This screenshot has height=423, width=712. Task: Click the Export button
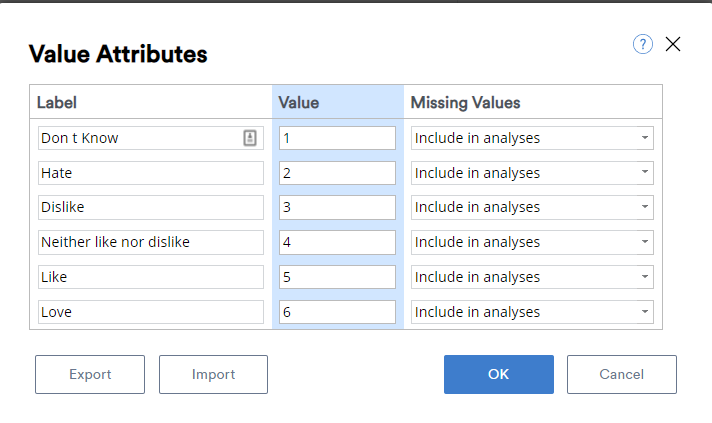click(x=90, y=374)
